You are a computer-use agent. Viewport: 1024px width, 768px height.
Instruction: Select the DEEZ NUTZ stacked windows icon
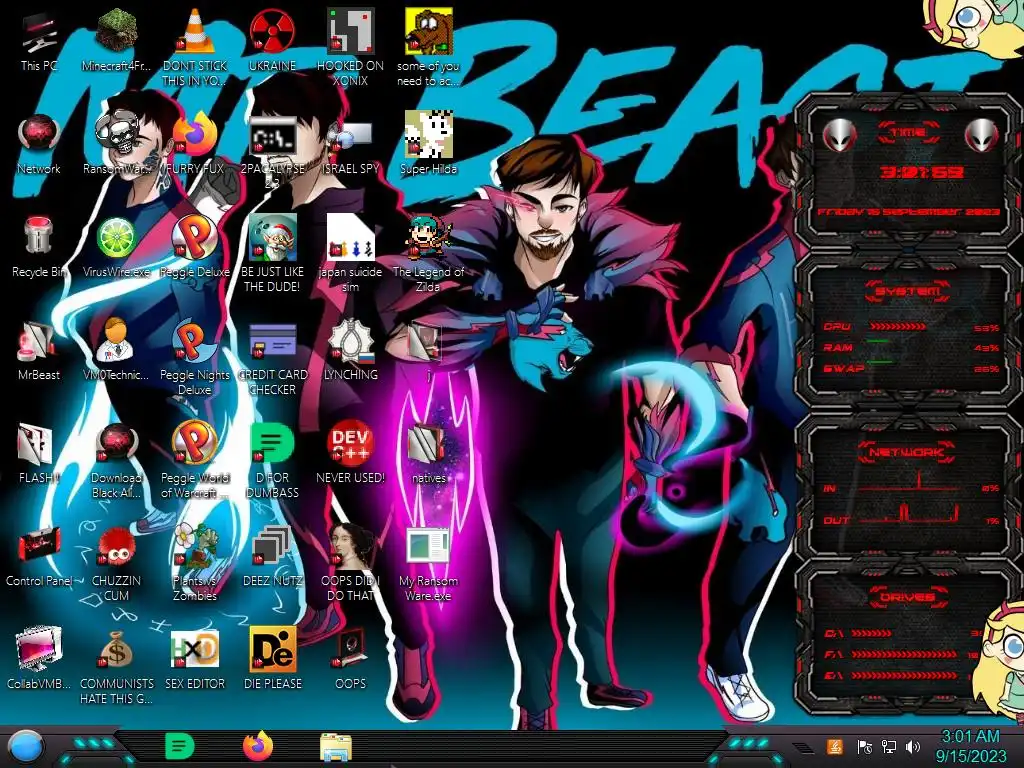coord(272,546)
